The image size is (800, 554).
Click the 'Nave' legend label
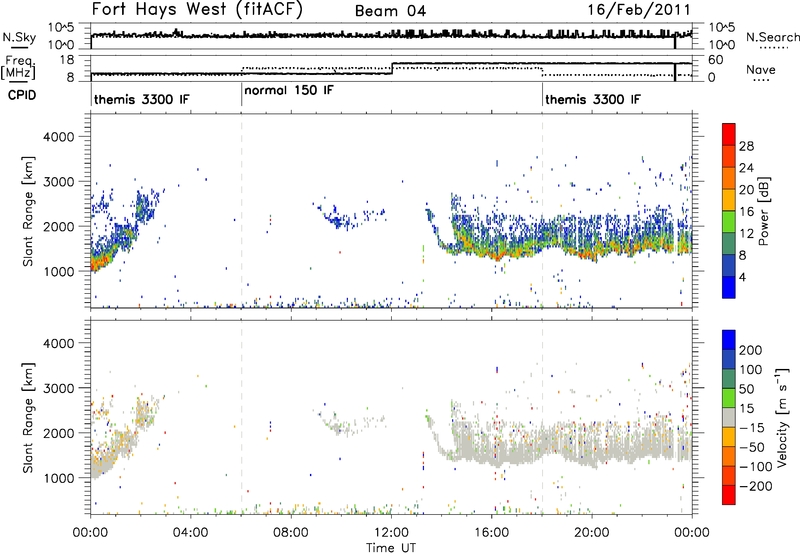(760, 69)
